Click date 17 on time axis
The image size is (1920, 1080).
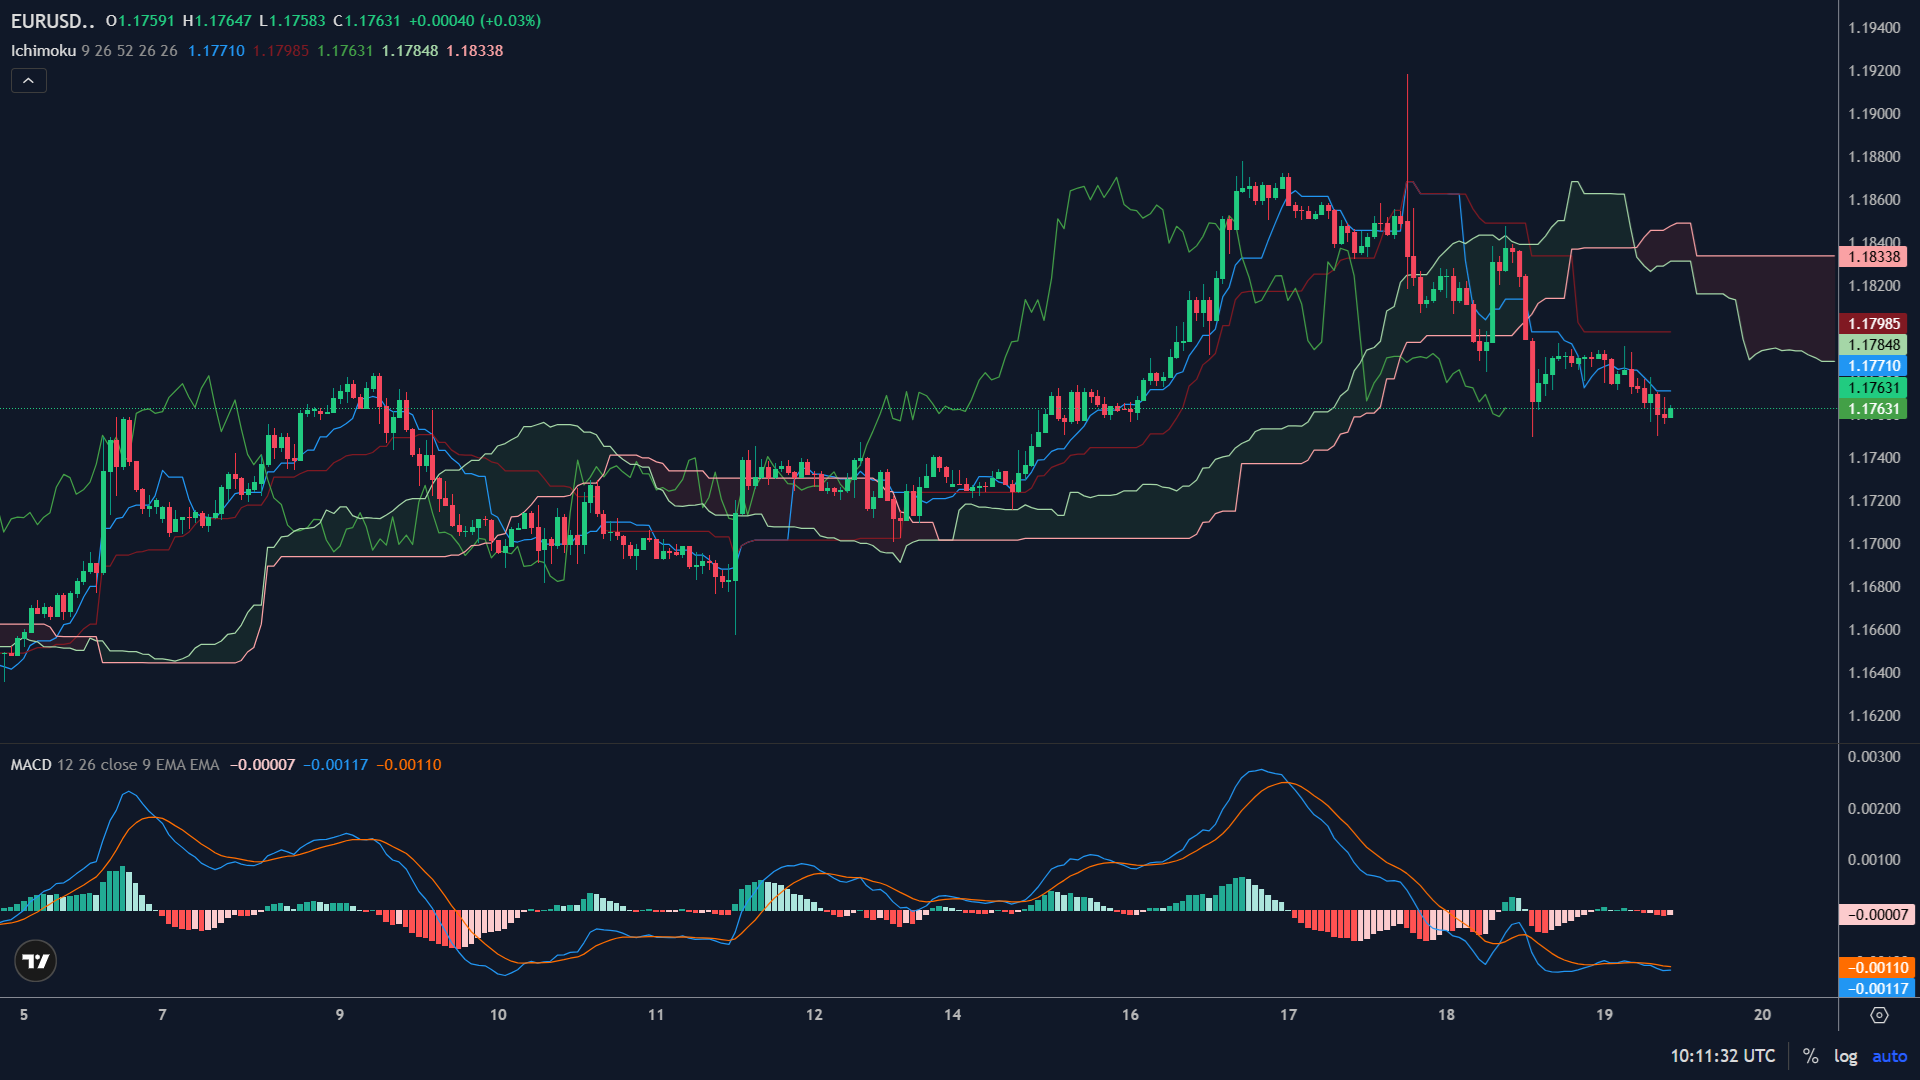[1288, 1015]
